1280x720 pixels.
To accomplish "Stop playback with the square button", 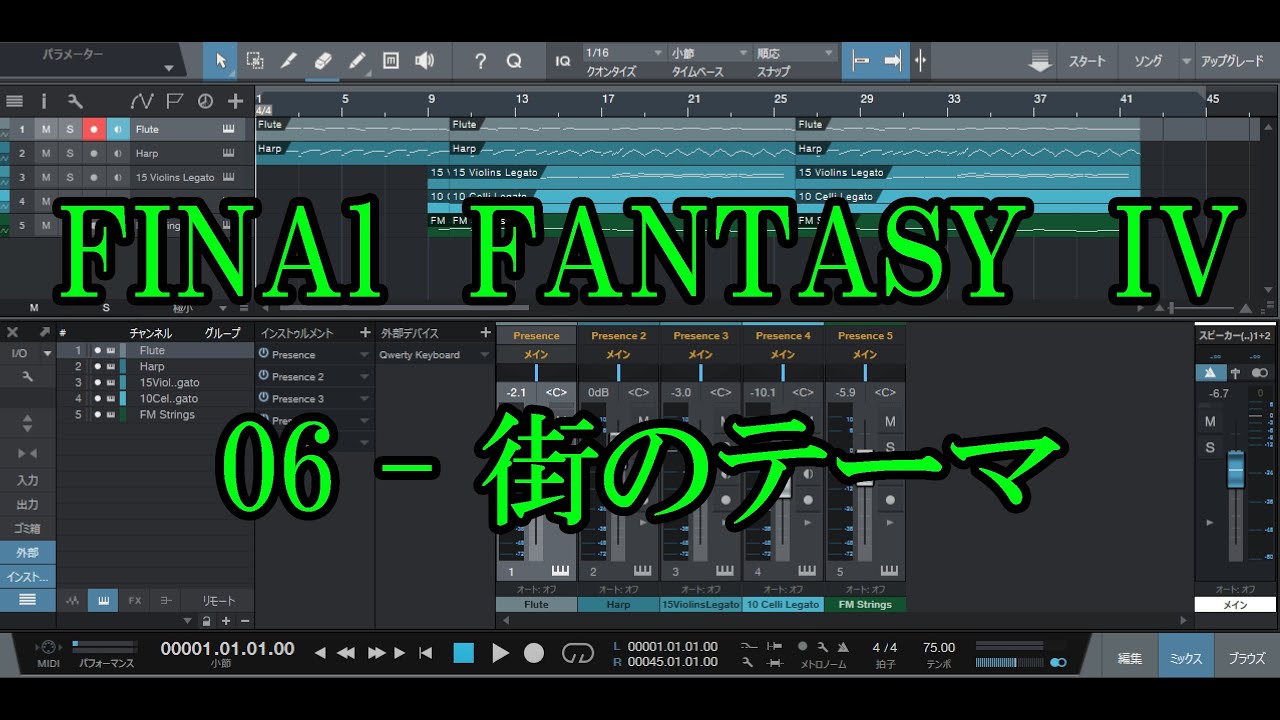I will tap(464, 653).
